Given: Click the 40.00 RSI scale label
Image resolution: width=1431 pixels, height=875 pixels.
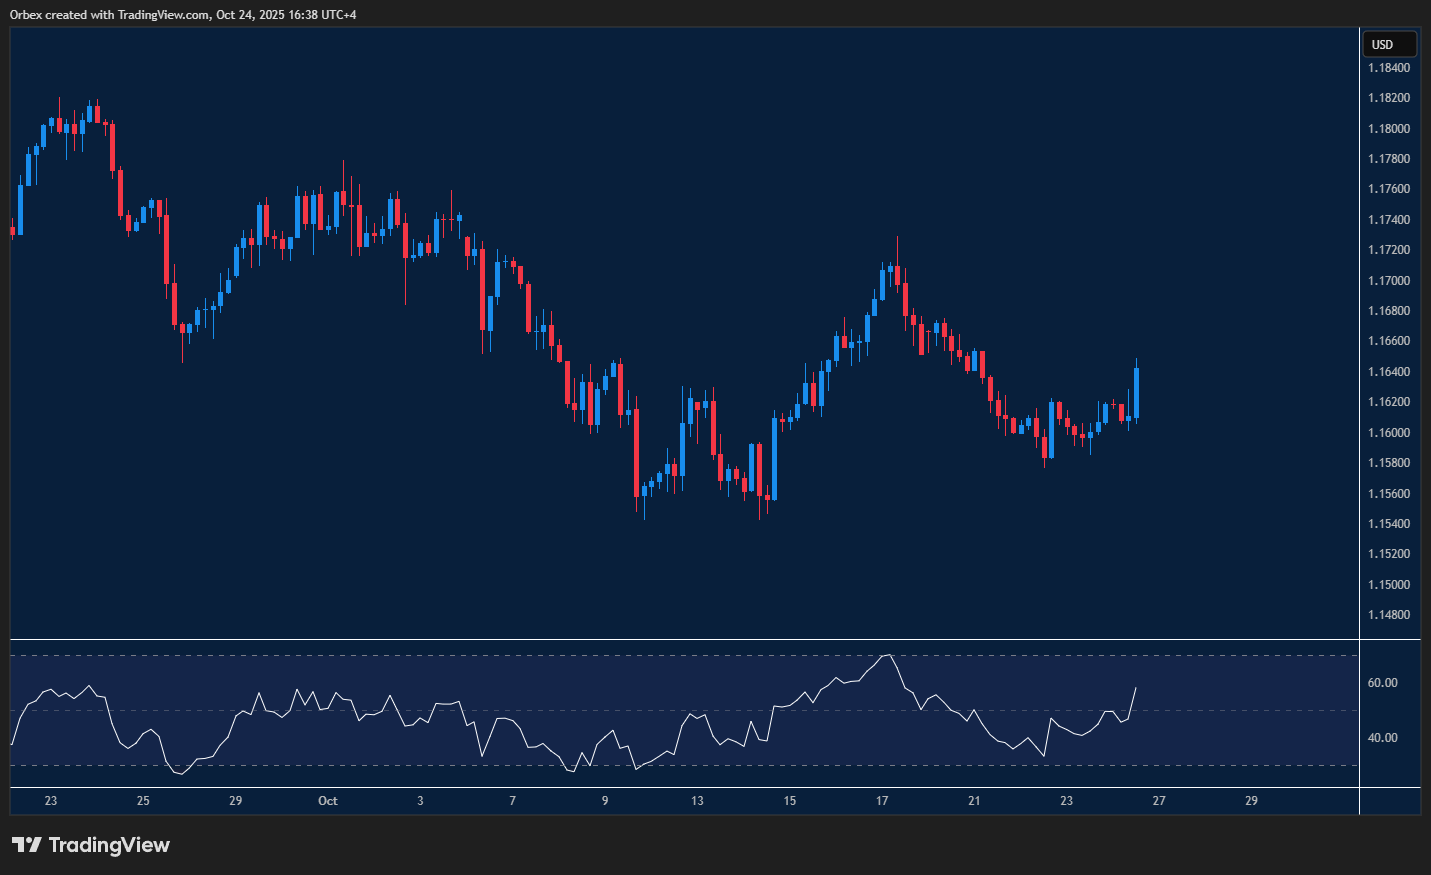Looking at the screenshot, I should [x=1382, y=738].
